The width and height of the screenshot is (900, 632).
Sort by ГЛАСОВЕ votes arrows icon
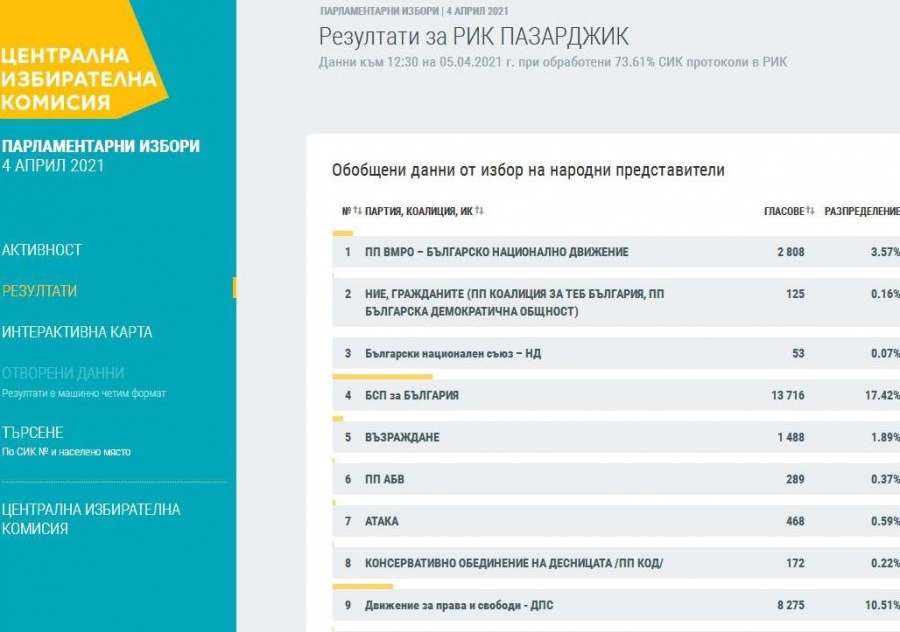coord(810,211)
